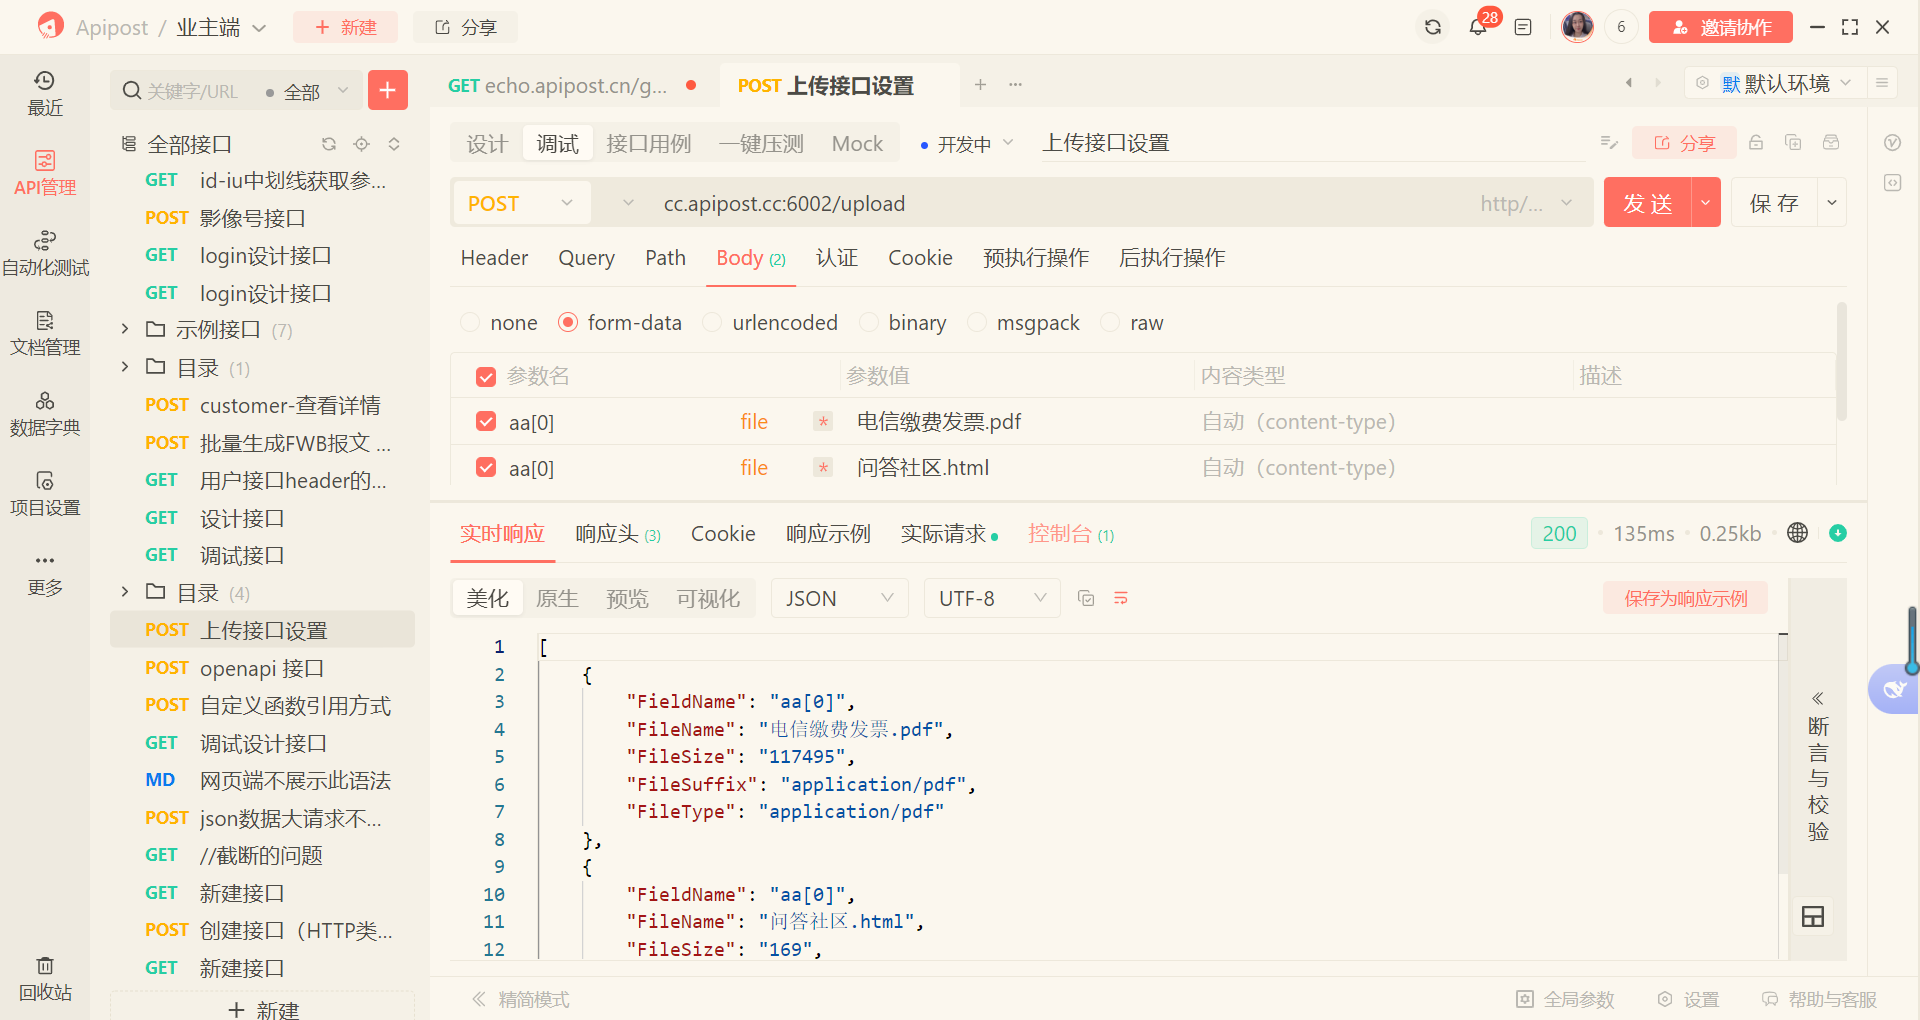Click 发送 send button
1920x1020 pixels.
tap(1648, 203)
